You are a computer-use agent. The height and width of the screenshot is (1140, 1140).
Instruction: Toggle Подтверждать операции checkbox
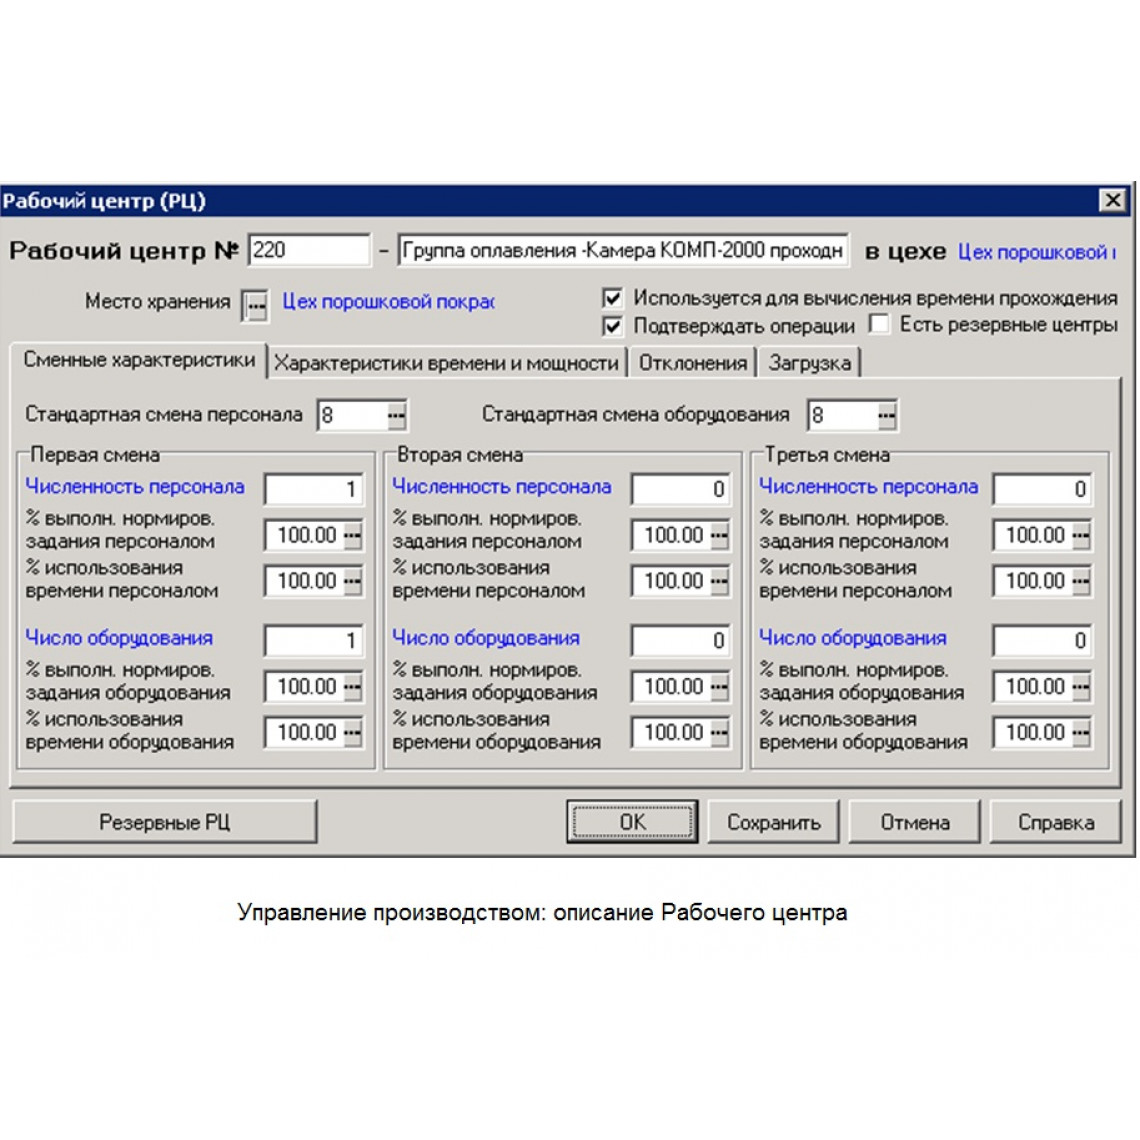pos(612,326)
